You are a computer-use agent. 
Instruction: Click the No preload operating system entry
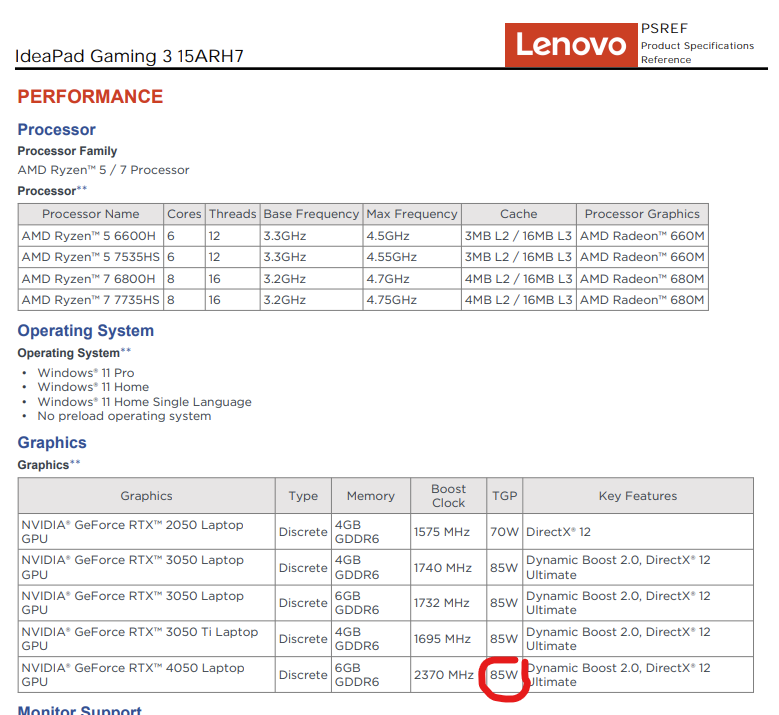(x=124, y=416)
